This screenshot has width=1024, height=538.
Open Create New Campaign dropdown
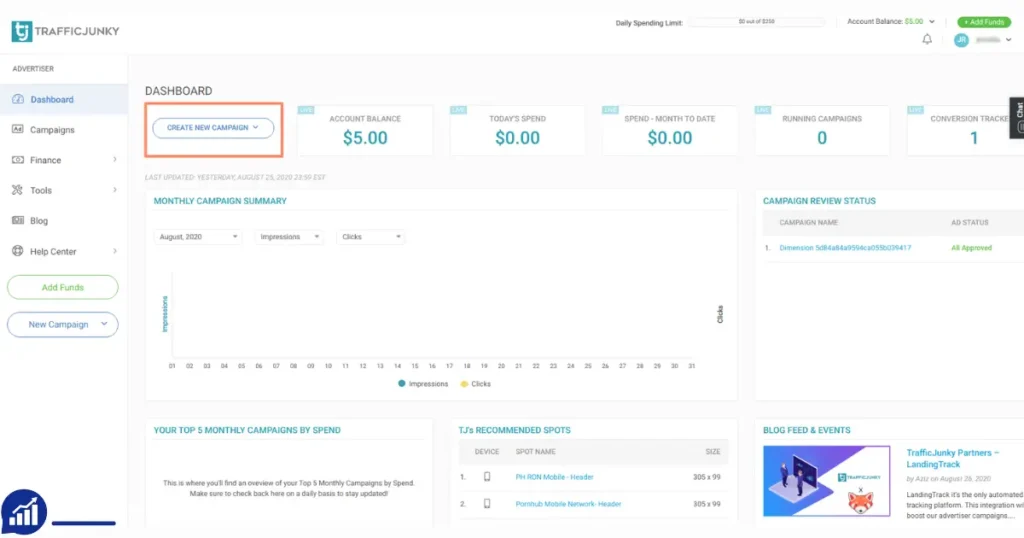(213, 127)
